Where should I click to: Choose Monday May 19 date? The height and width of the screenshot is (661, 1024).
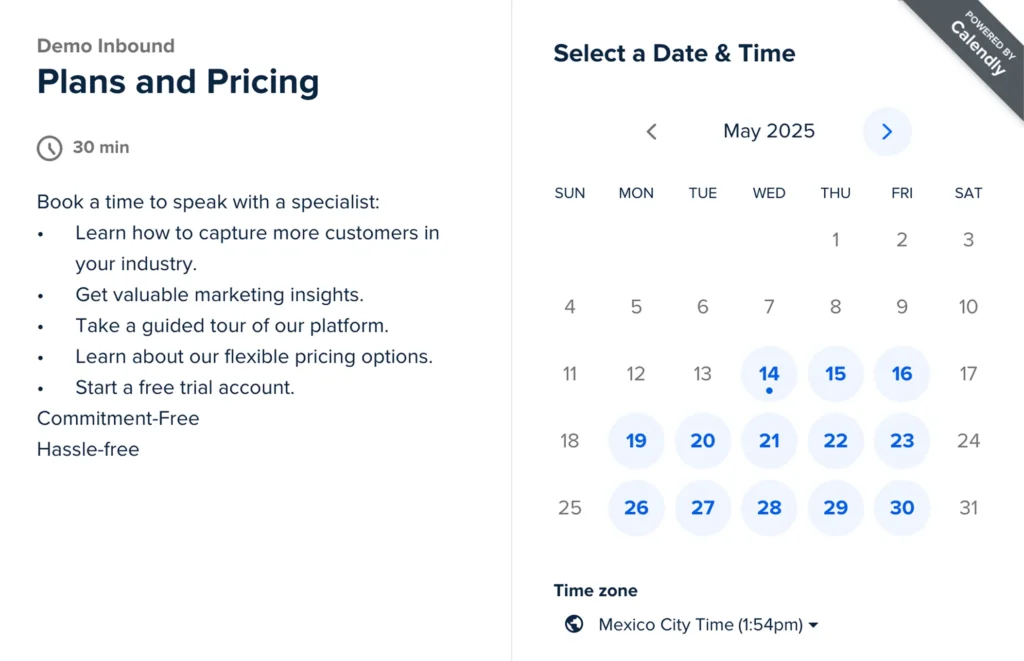click(x=636, y=441)
